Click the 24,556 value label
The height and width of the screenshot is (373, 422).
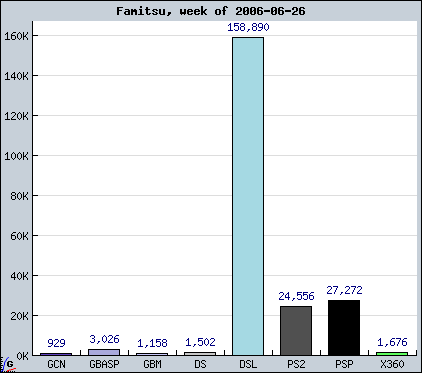tap(296, 296)
